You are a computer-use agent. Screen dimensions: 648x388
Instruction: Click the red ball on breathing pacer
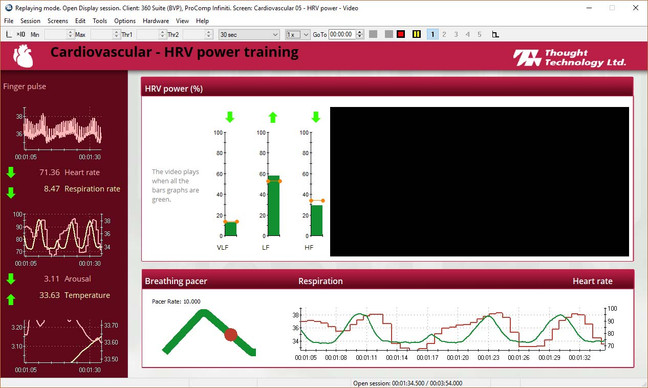click(231, 334)
